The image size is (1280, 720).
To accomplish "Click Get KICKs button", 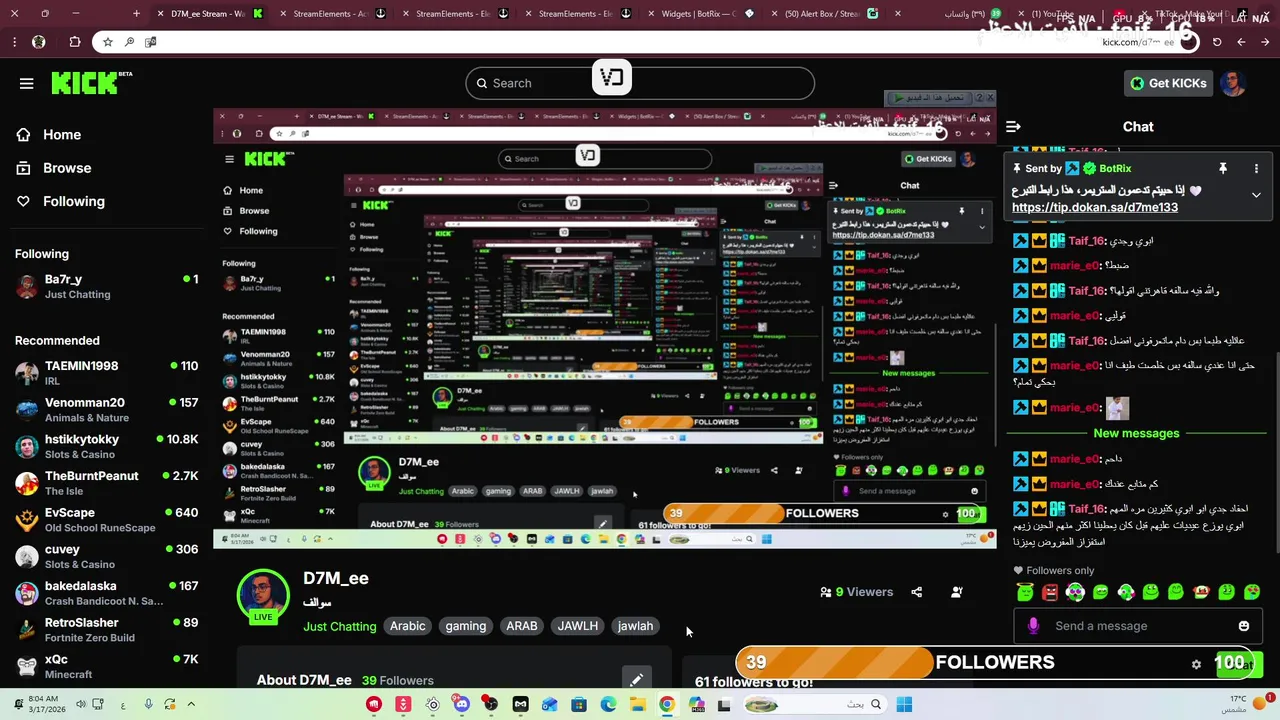I will 1167,83.
